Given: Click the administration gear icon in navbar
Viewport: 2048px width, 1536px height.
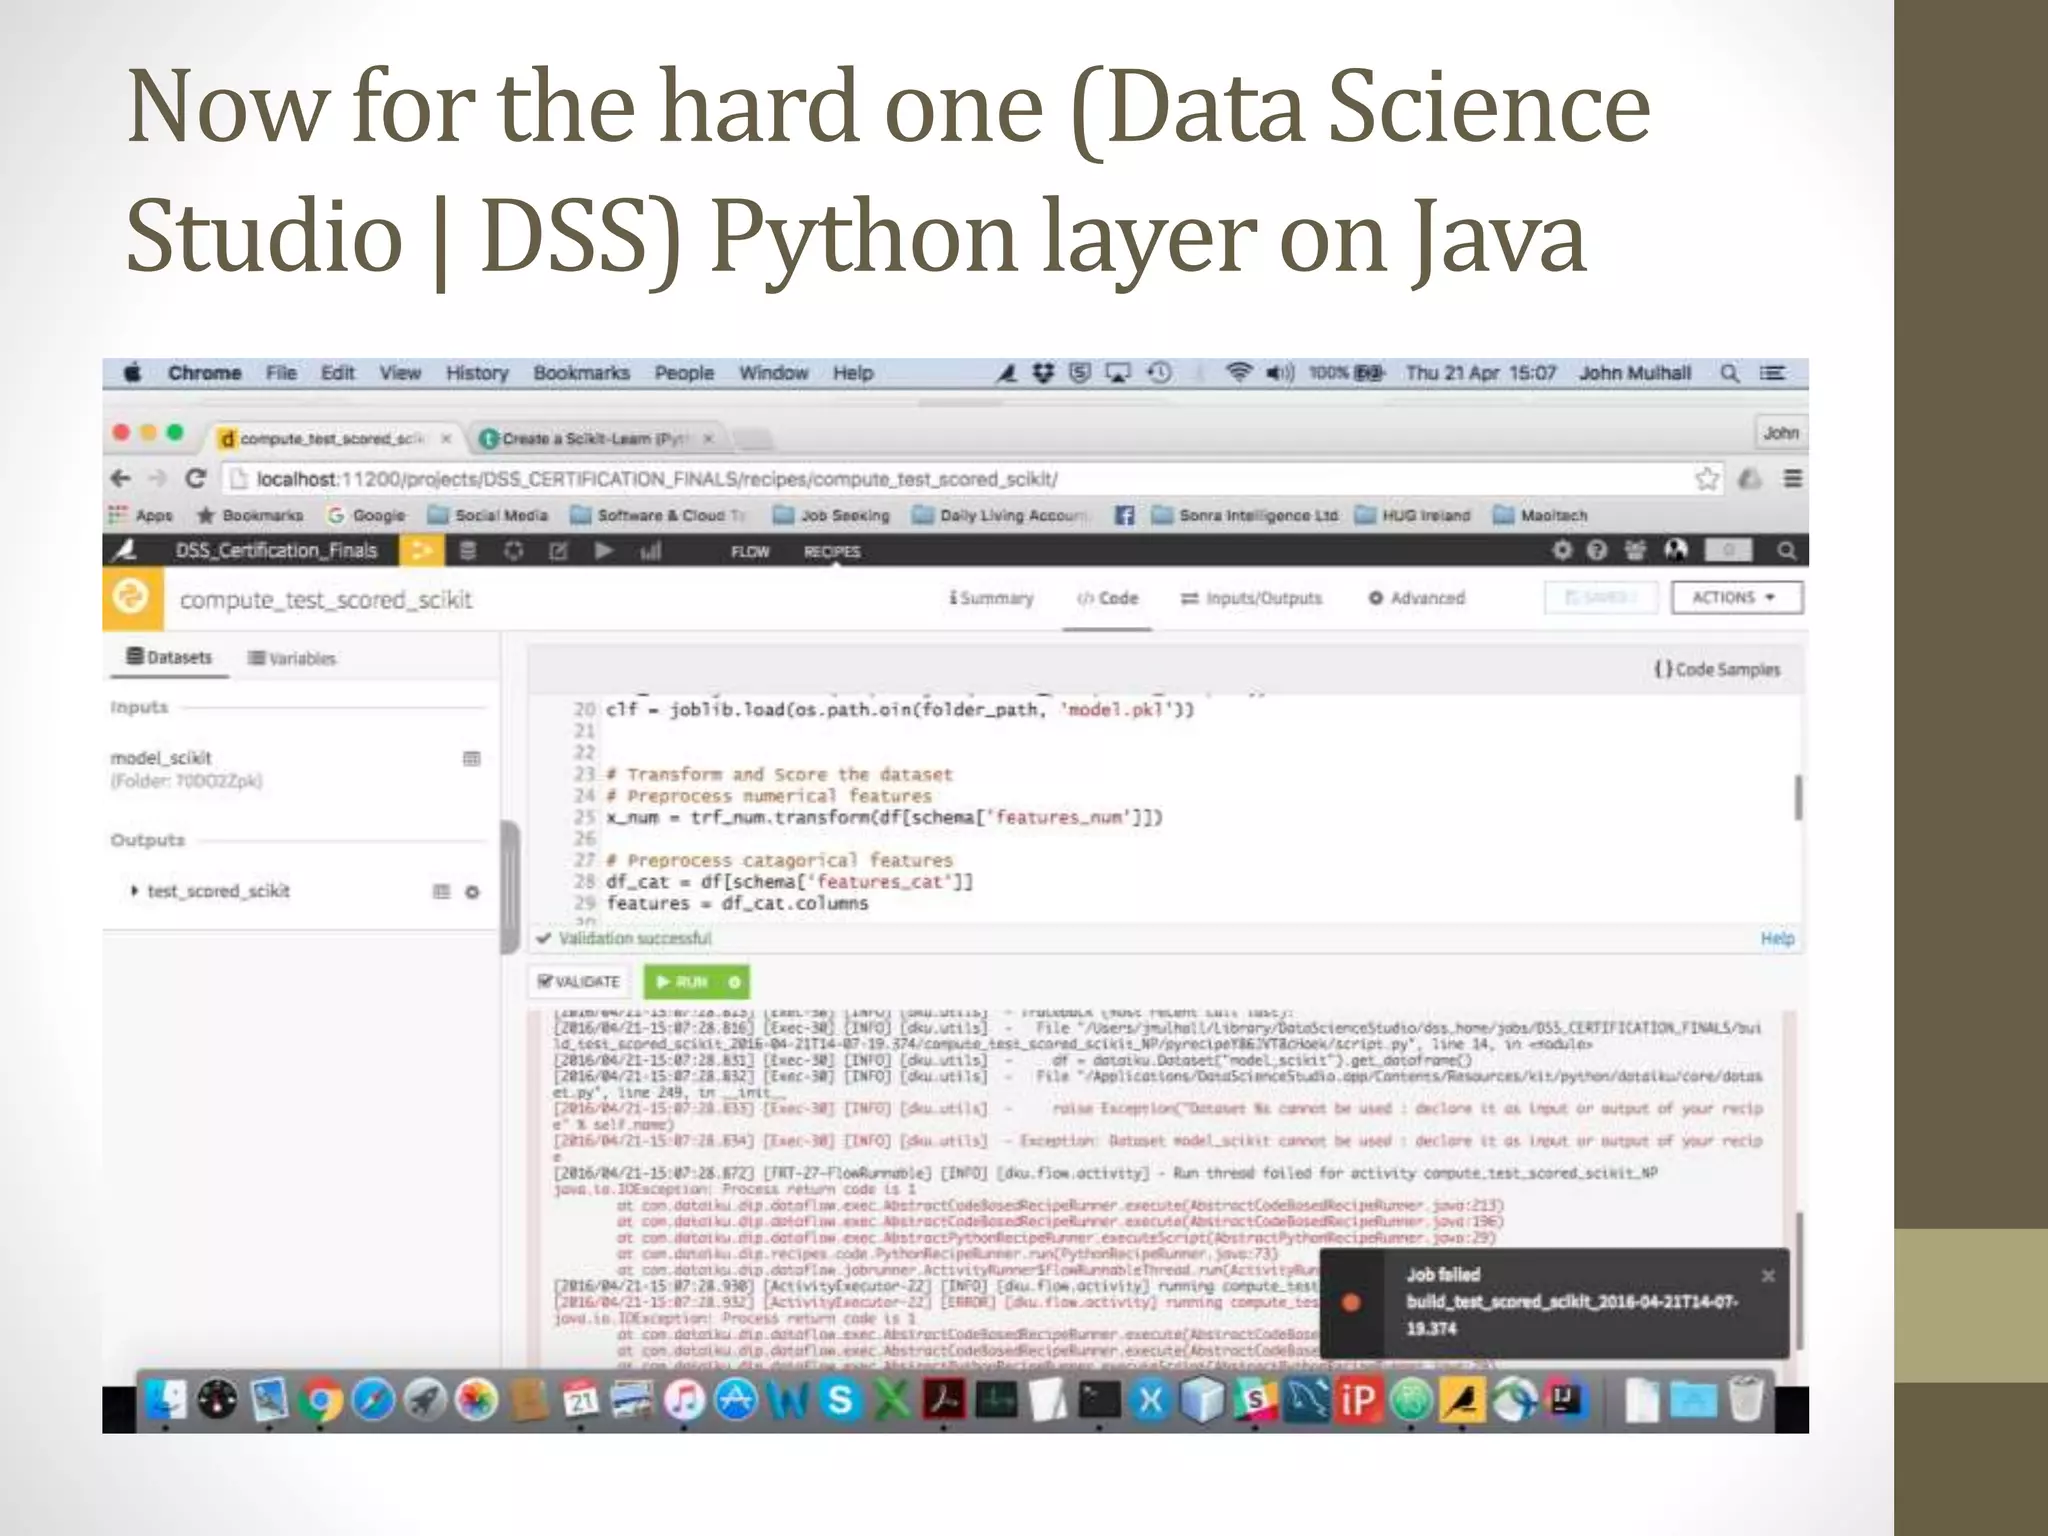Looking at the screenshot, I should click(1561, 550).
